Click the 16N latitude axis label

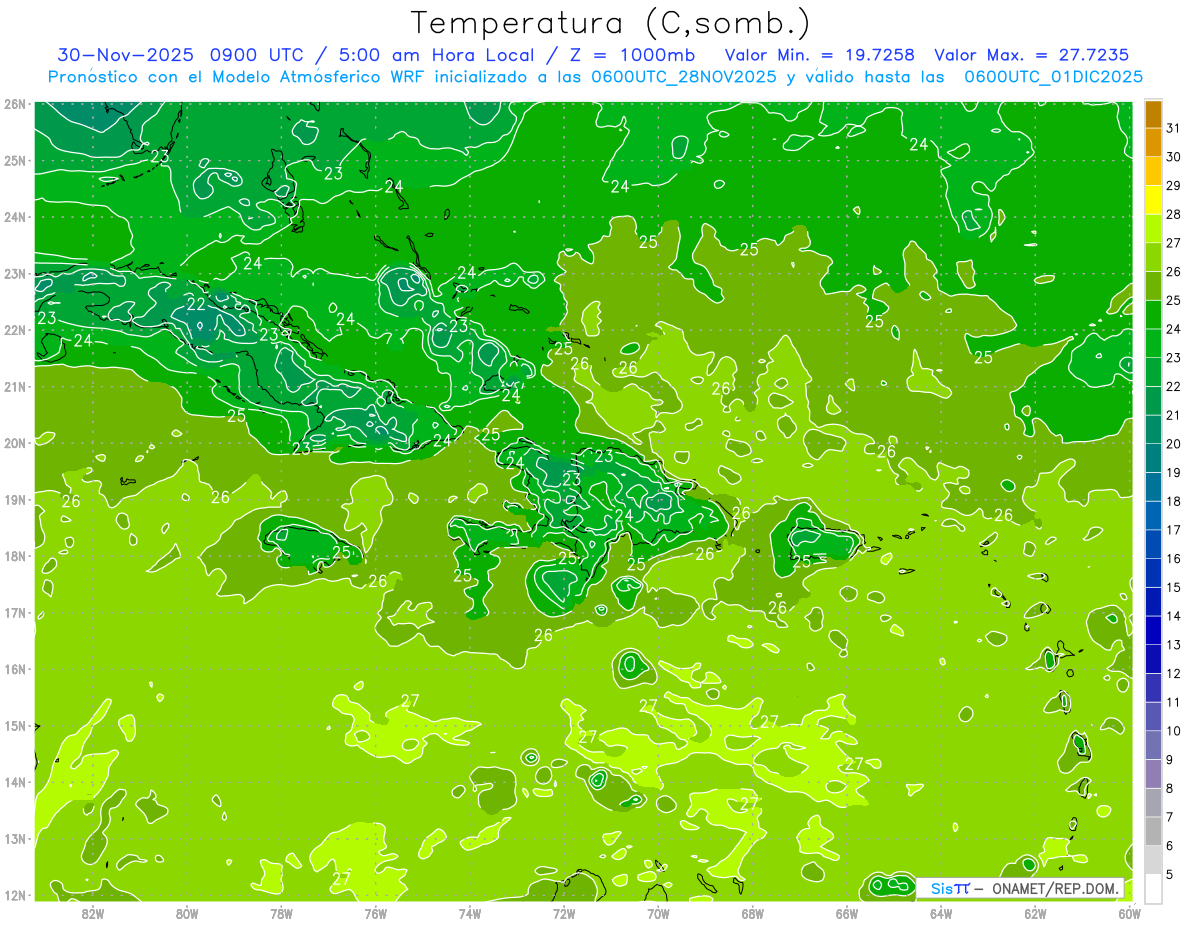15,669
